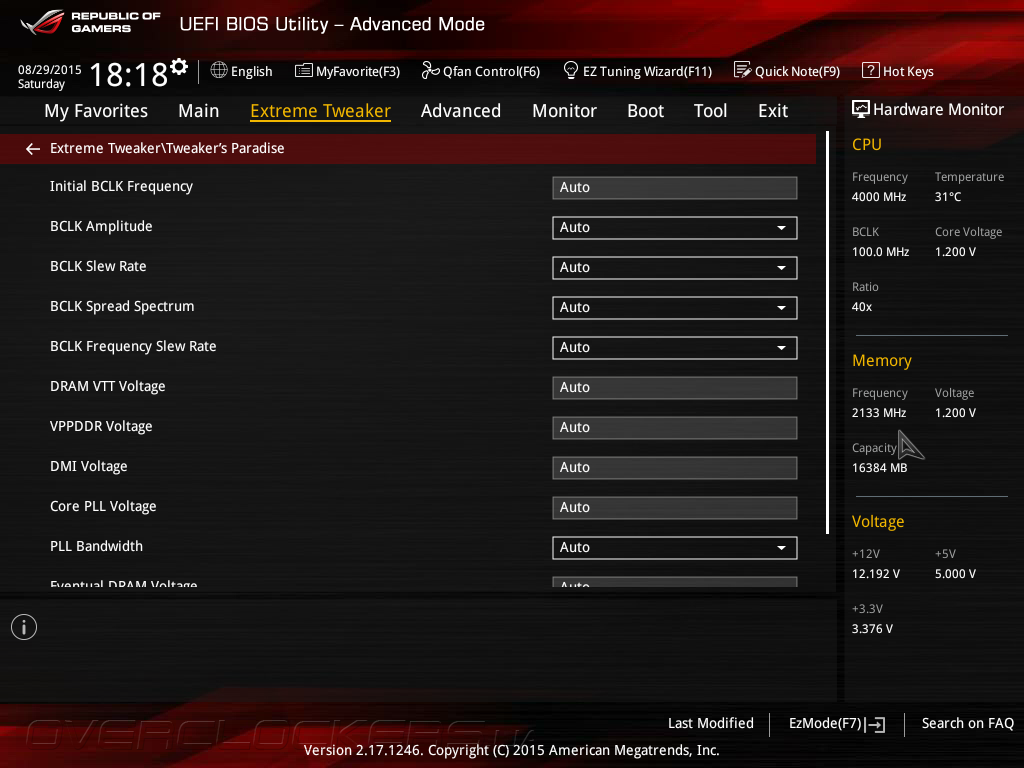Select the BCLK Amplitude label
The width and height of the screenshot is (1024, 768).
click(x=101, y=227)
